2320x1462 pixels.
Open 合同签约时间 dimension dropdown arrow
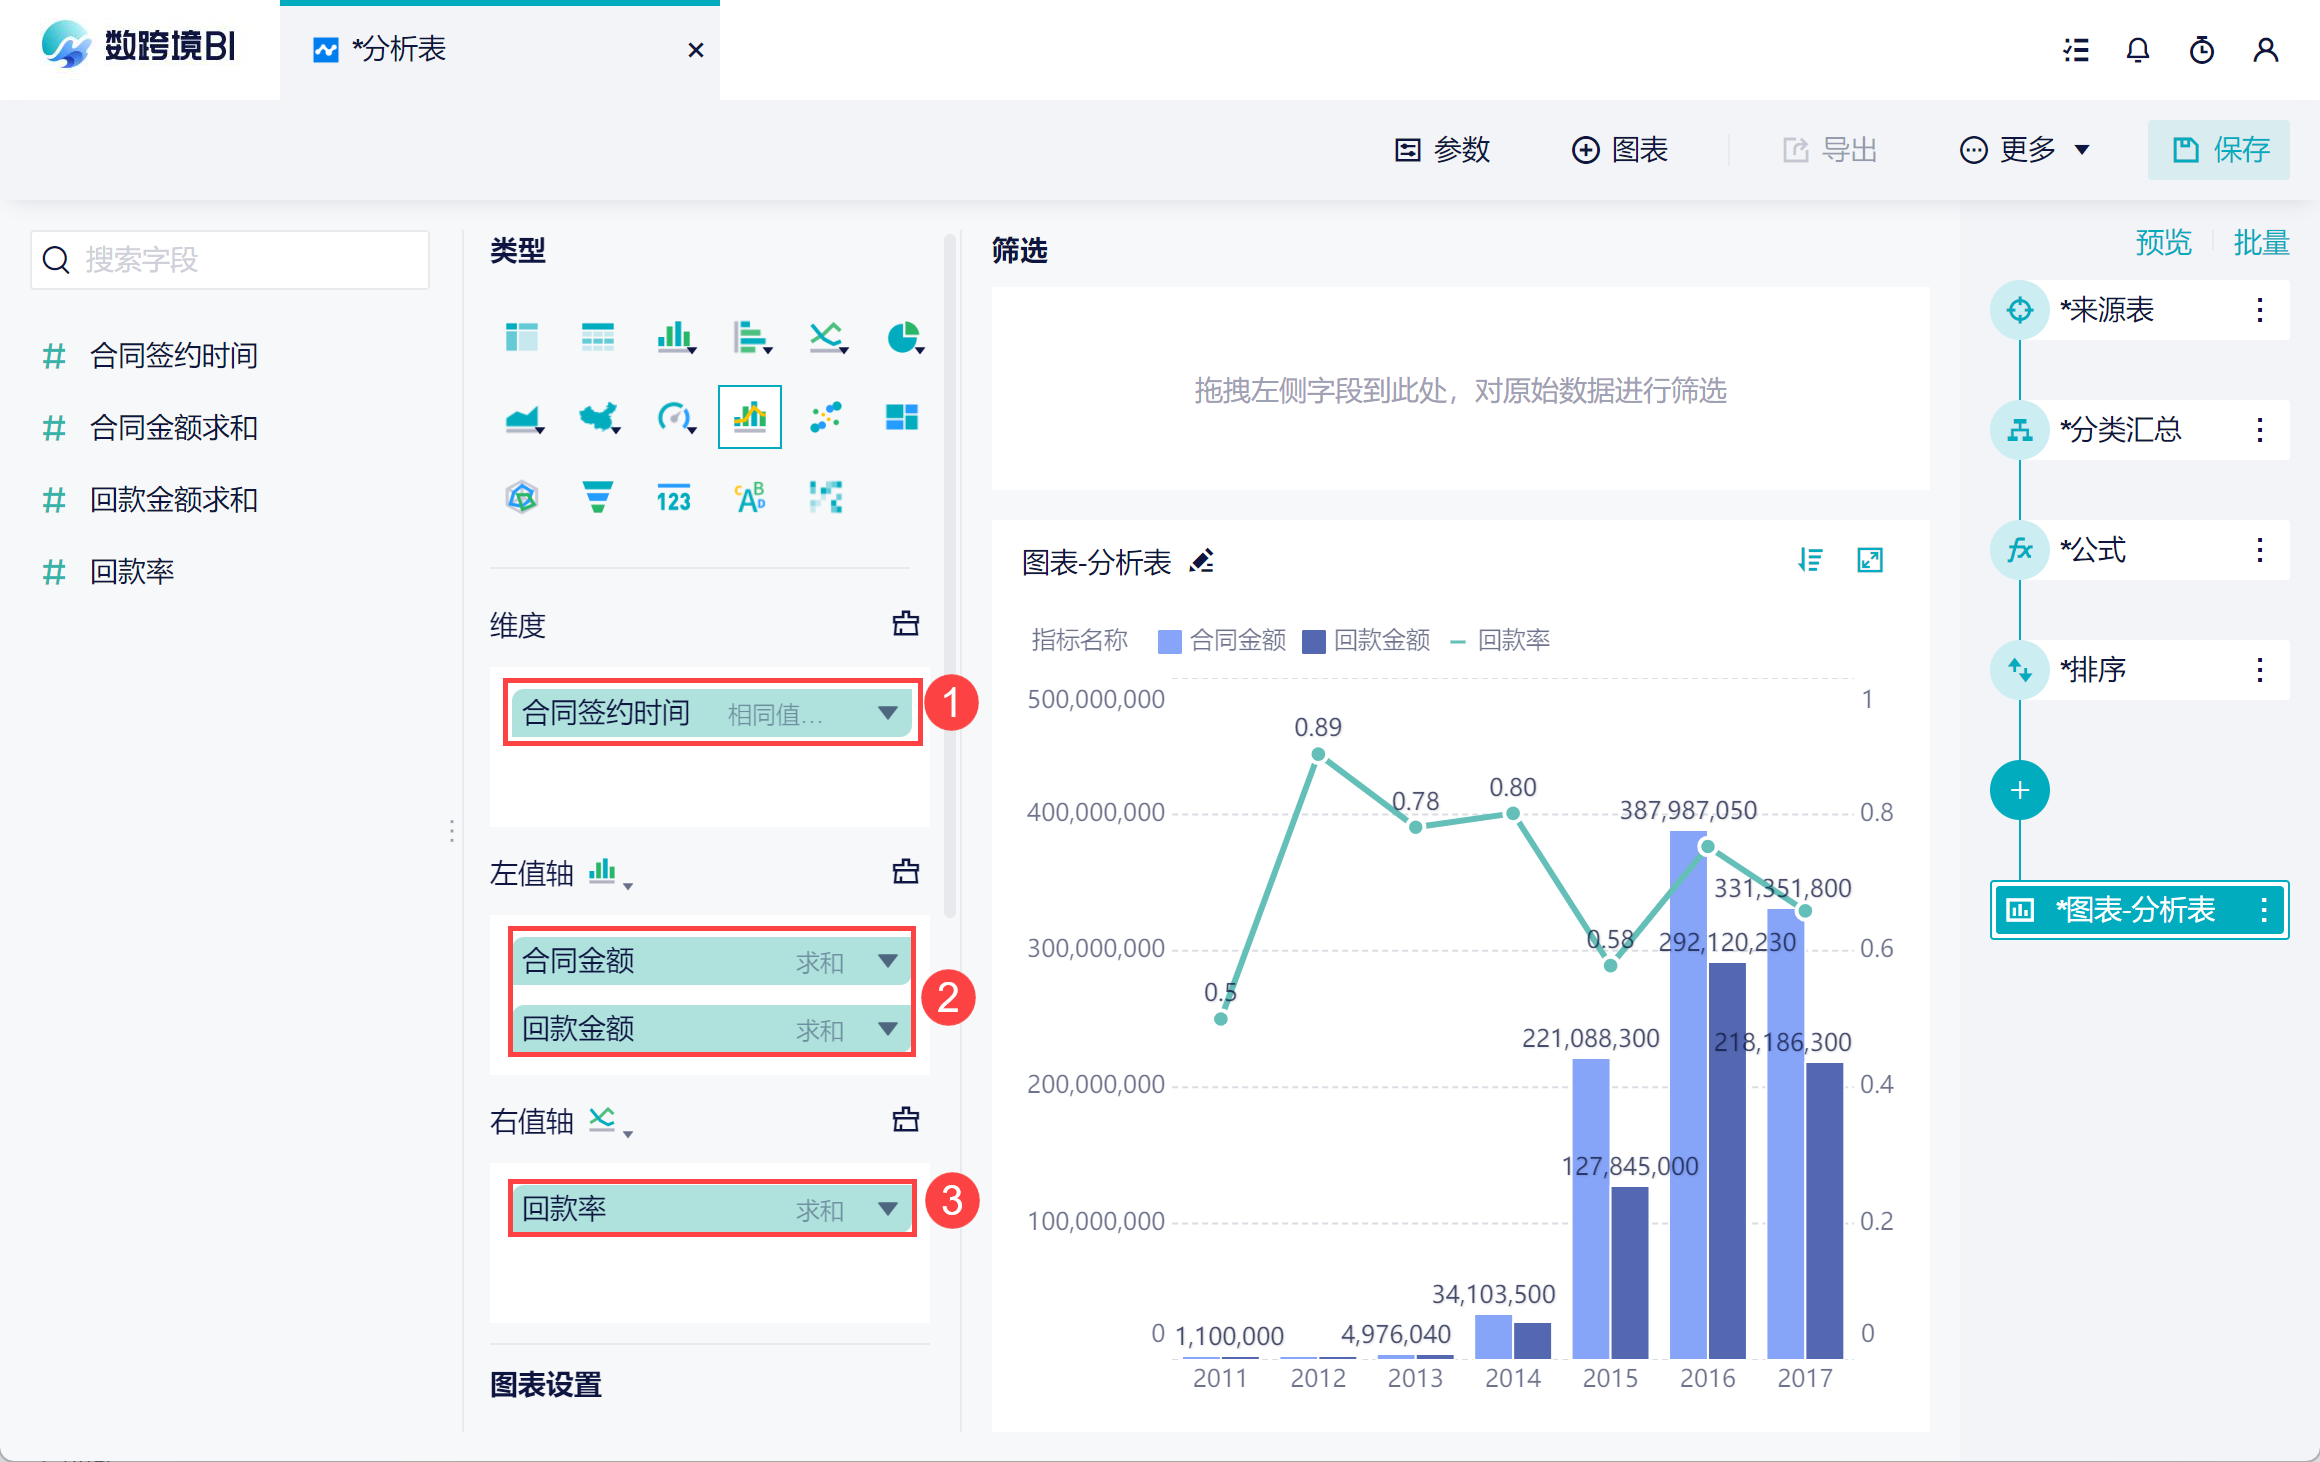click(887, 713)
